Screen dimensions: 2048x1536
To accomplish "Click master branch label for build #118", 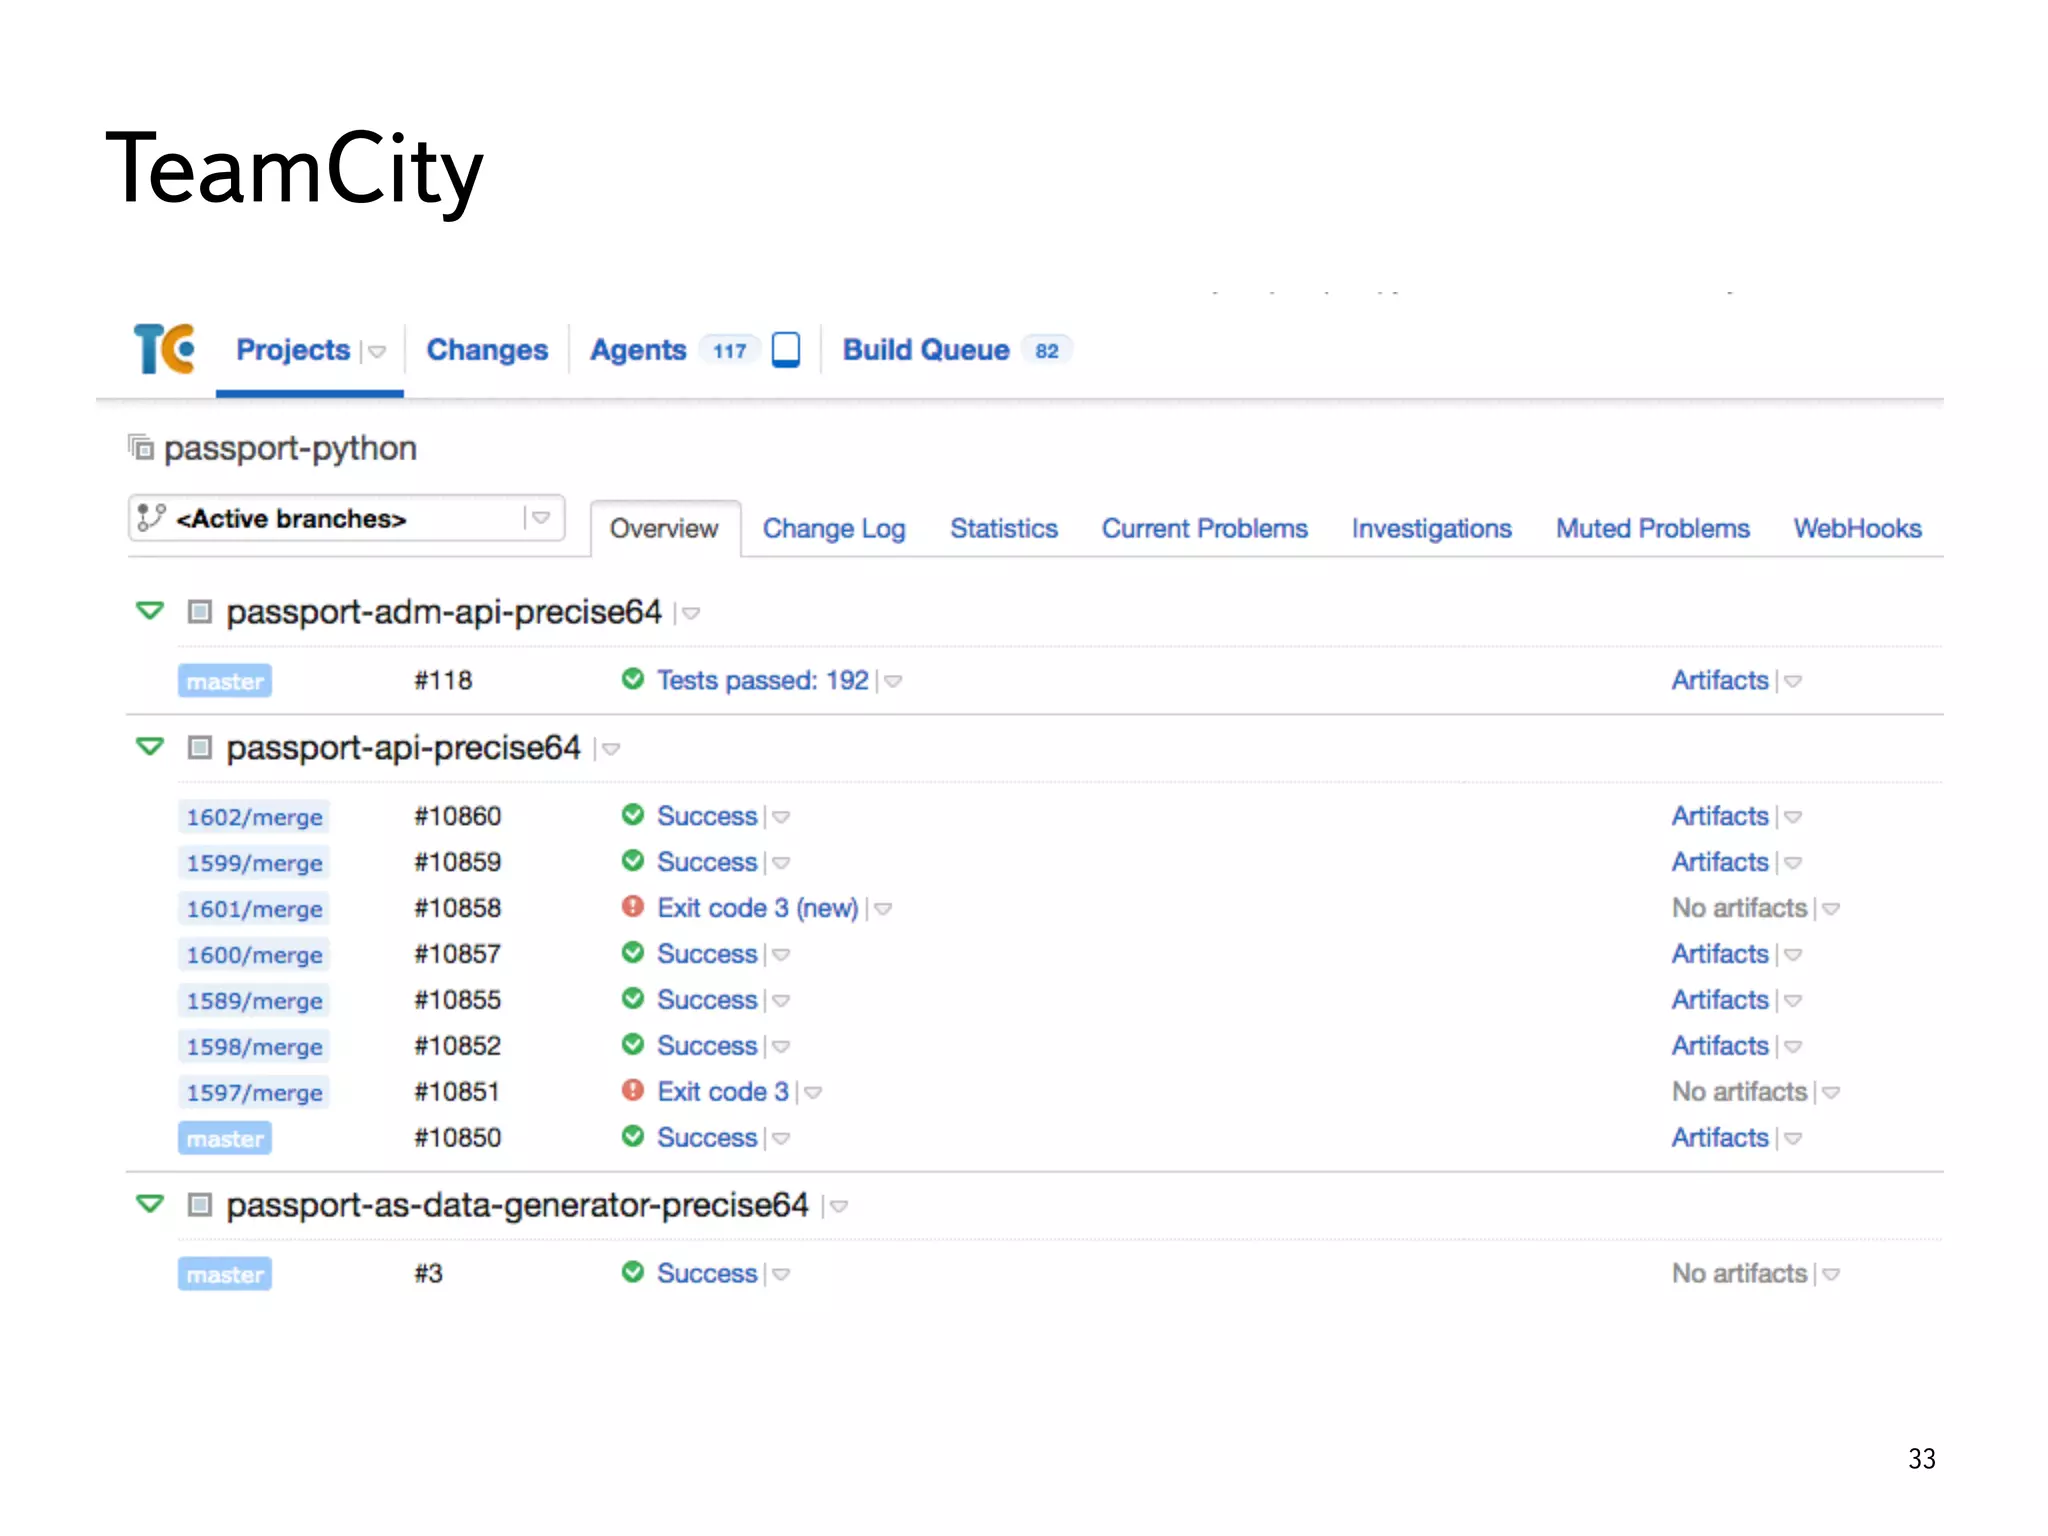I will [x=225, y=681].
